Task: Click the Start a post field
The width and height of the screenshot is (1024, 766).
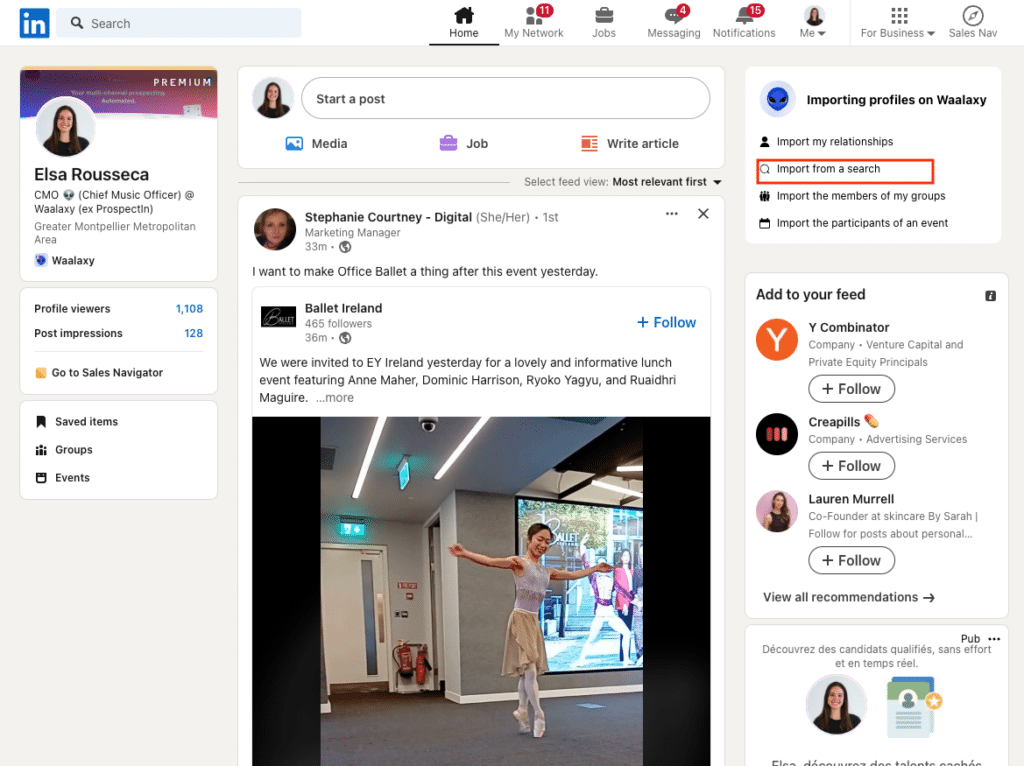Action: (505, 99)
